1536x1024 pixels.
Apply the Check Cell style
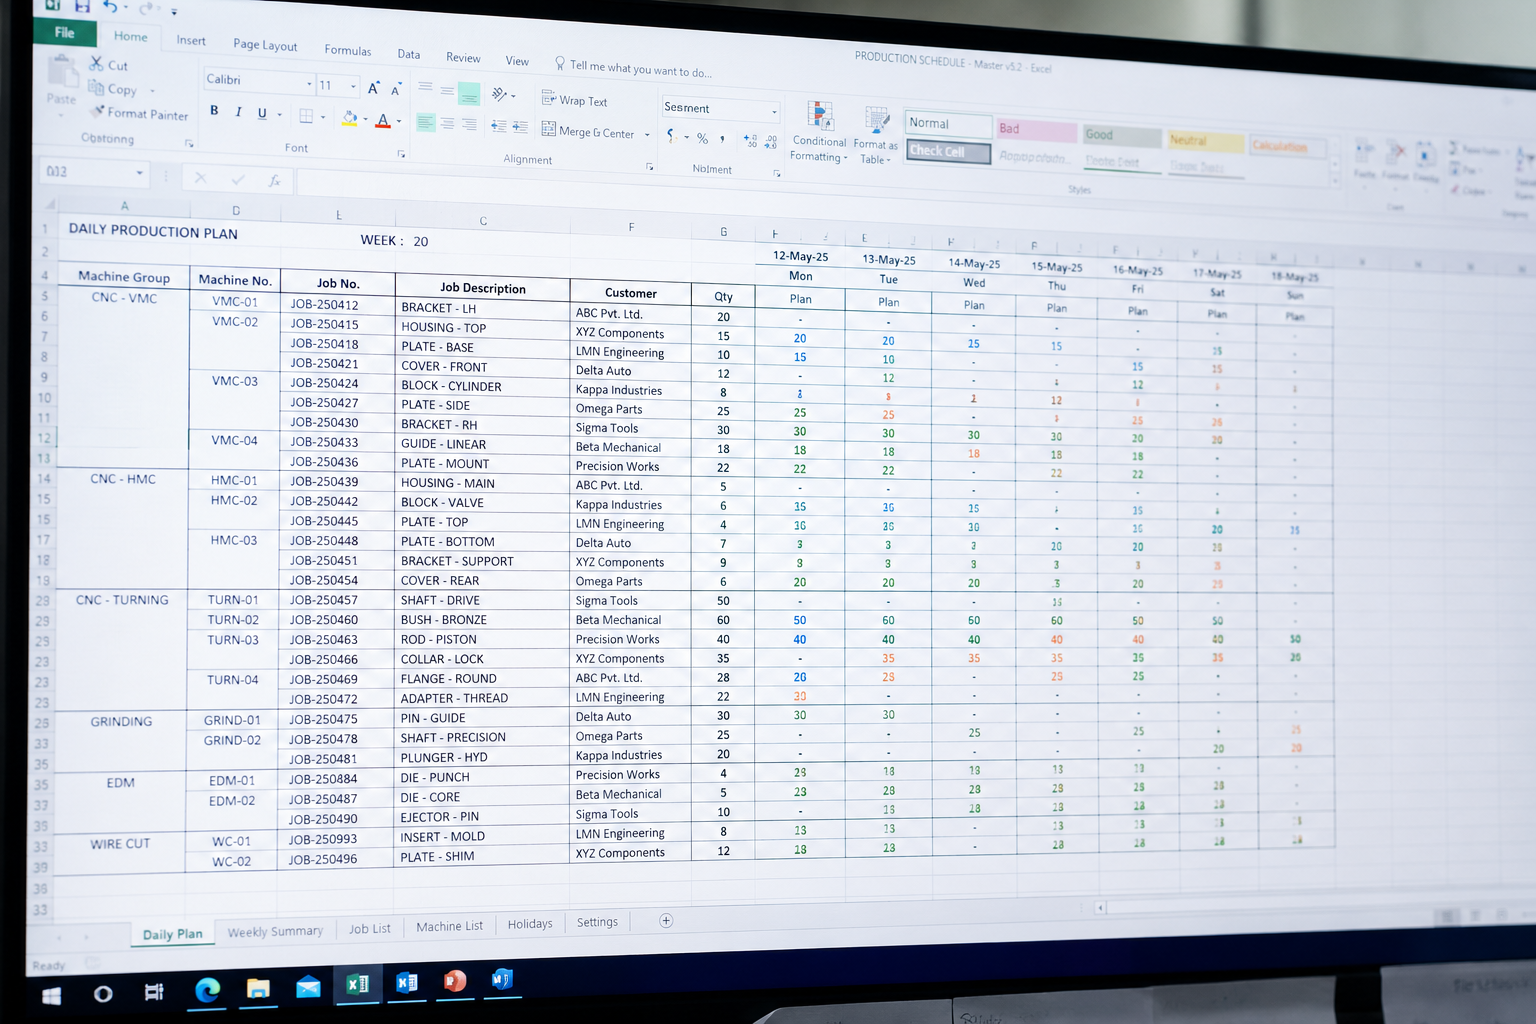click(x=948, y=152)
